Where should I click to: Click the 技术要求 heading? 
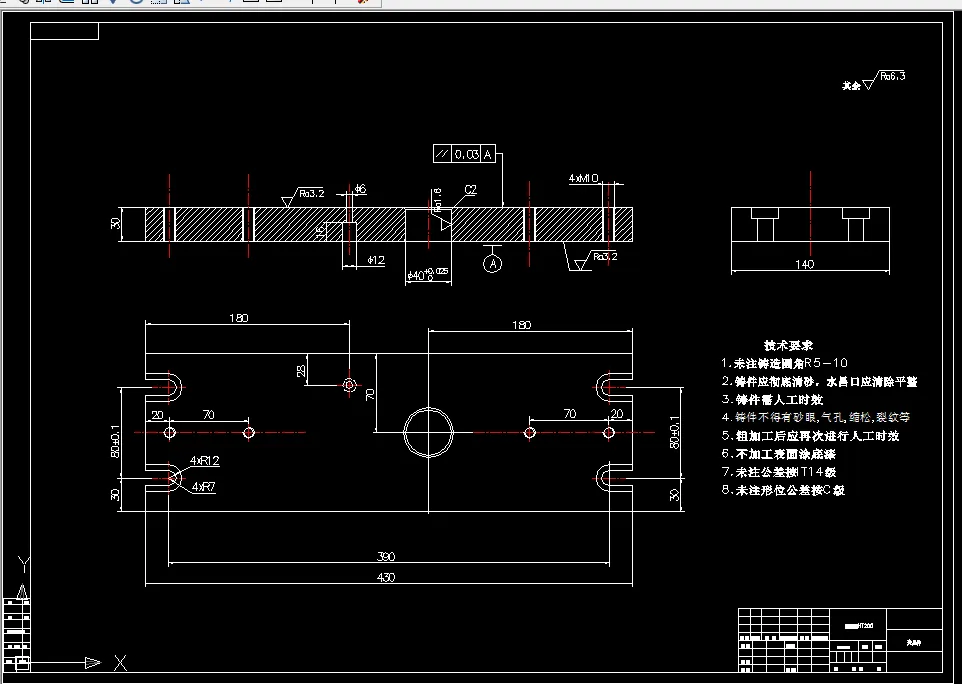788,345
